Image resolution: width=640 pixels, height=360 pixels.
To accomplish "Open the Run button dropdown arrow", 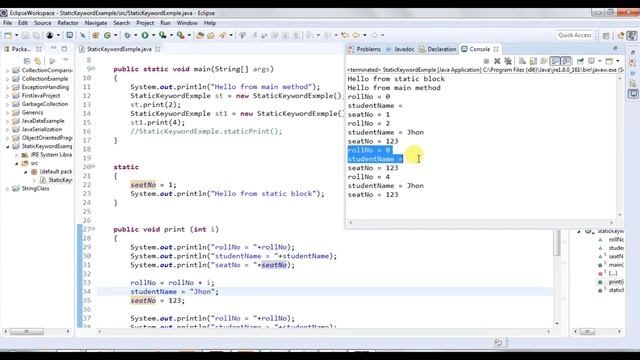I will click(x=153, y=35).
